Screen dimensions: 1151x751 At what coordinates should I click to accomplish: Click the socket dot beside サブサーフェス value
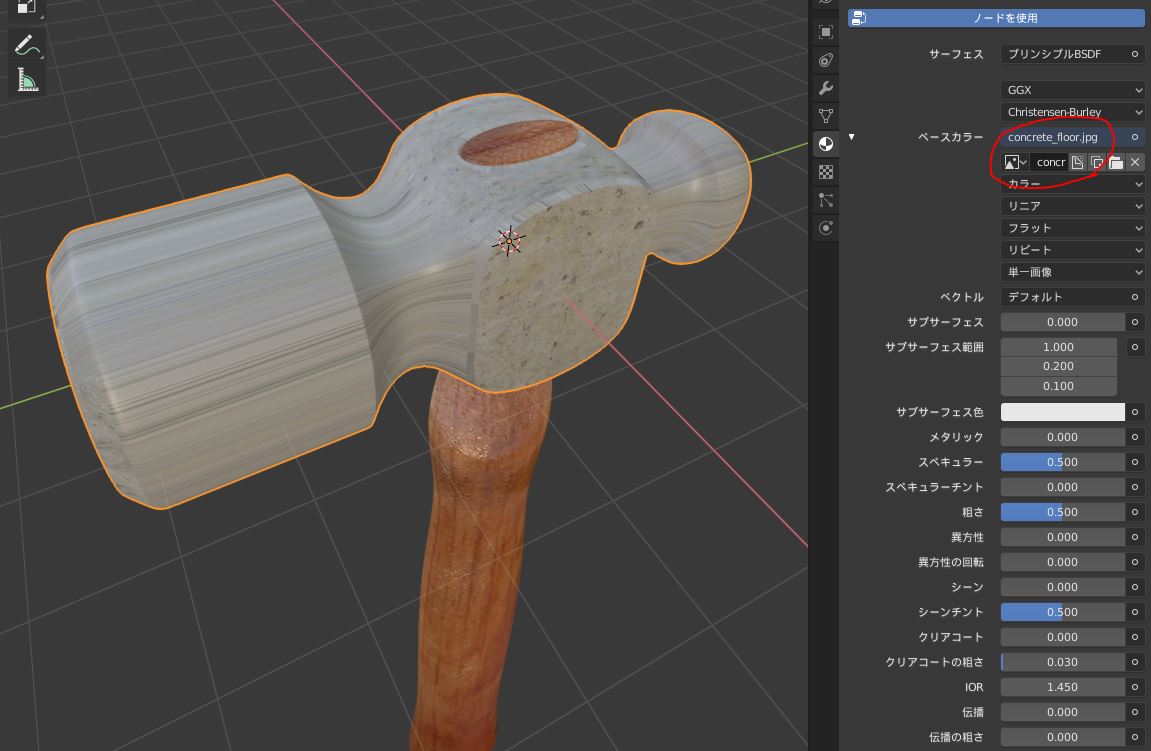pyautogui.click(x=1135, y=322)
